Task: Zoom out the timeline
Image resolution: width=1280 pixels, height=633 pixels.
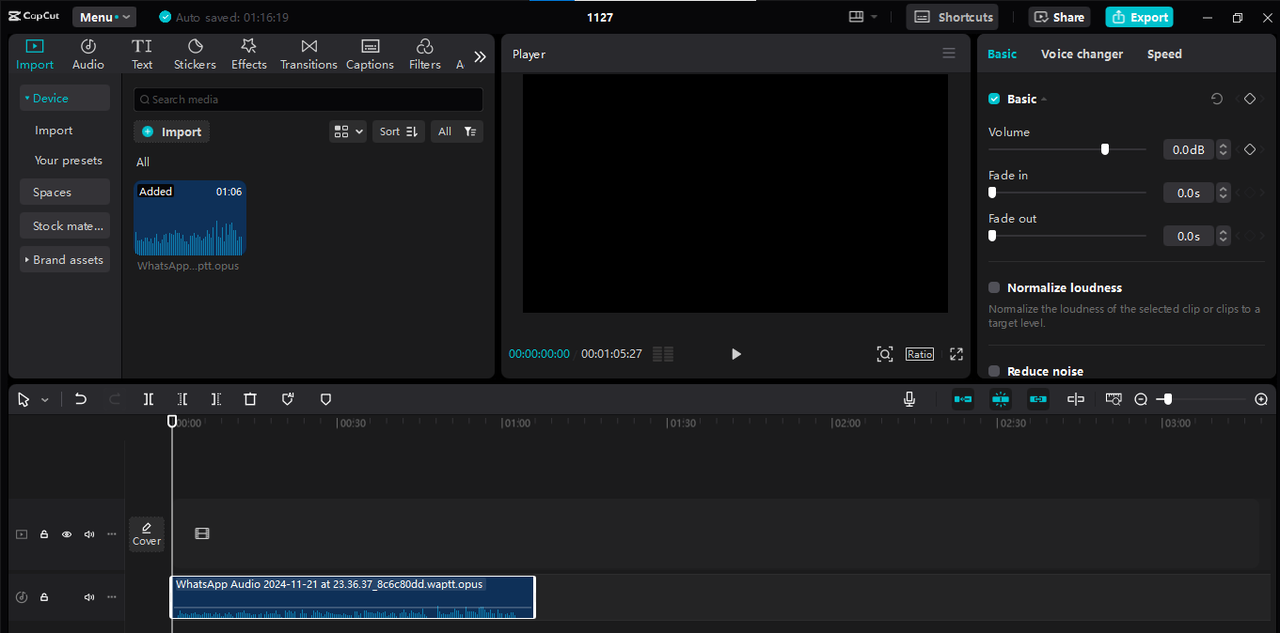Action: [x=1141, y=399]
